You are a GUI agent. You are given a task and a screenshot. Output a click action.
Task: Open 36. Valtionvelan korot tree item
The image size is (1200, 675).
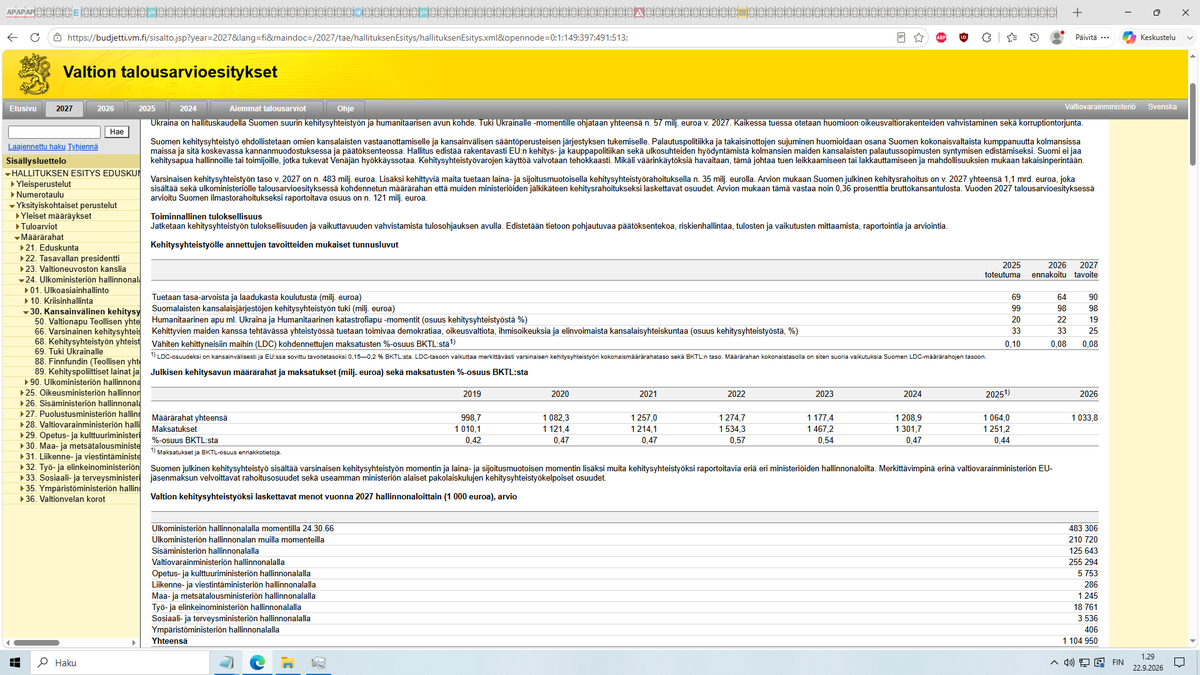[67, 498]
